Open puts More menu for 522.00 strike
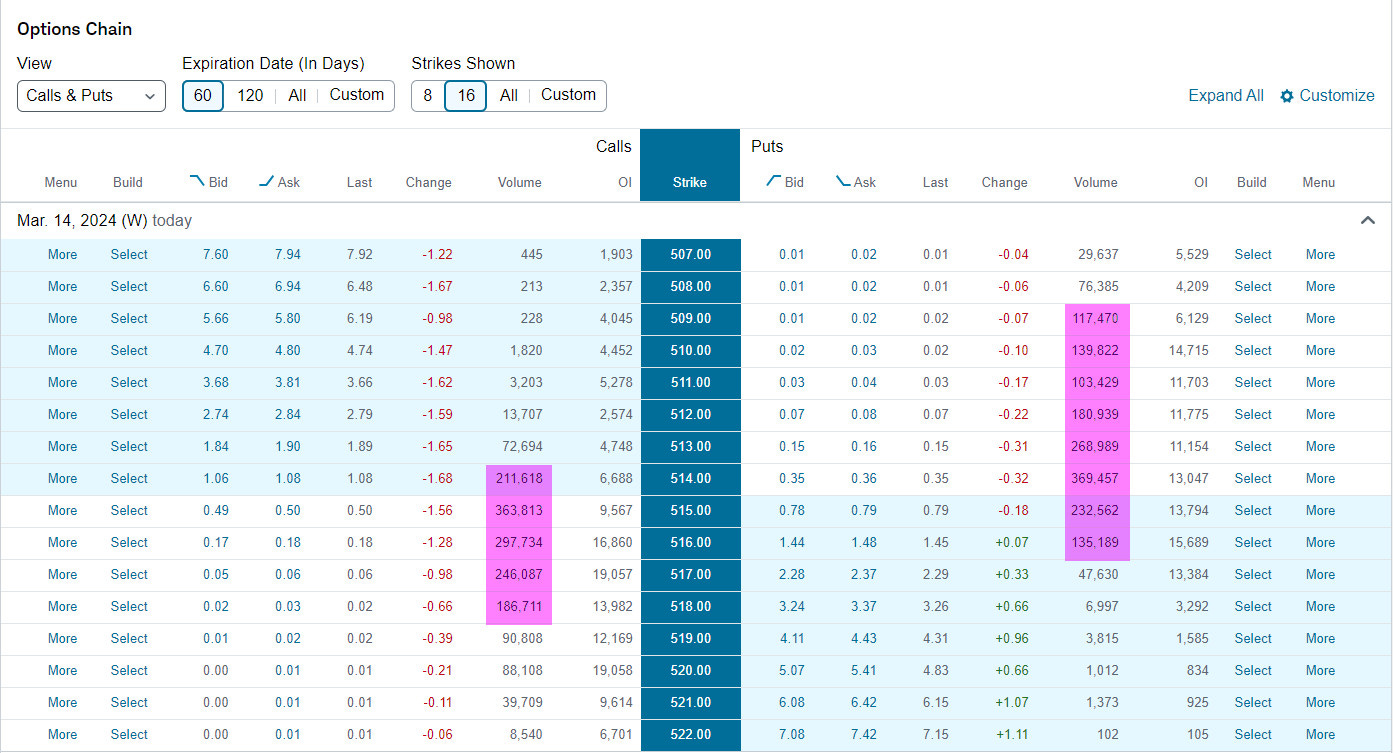Viewport: 1393px width, 753px height. tap(1320, 735)
